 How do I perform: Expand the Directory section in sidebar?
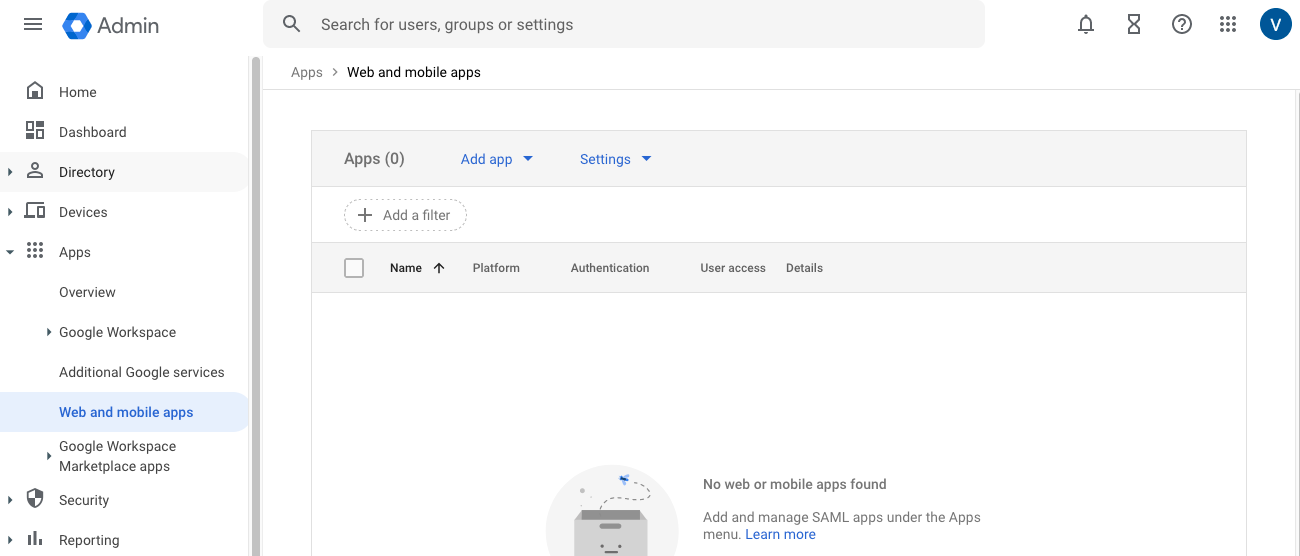click(10, 172)
